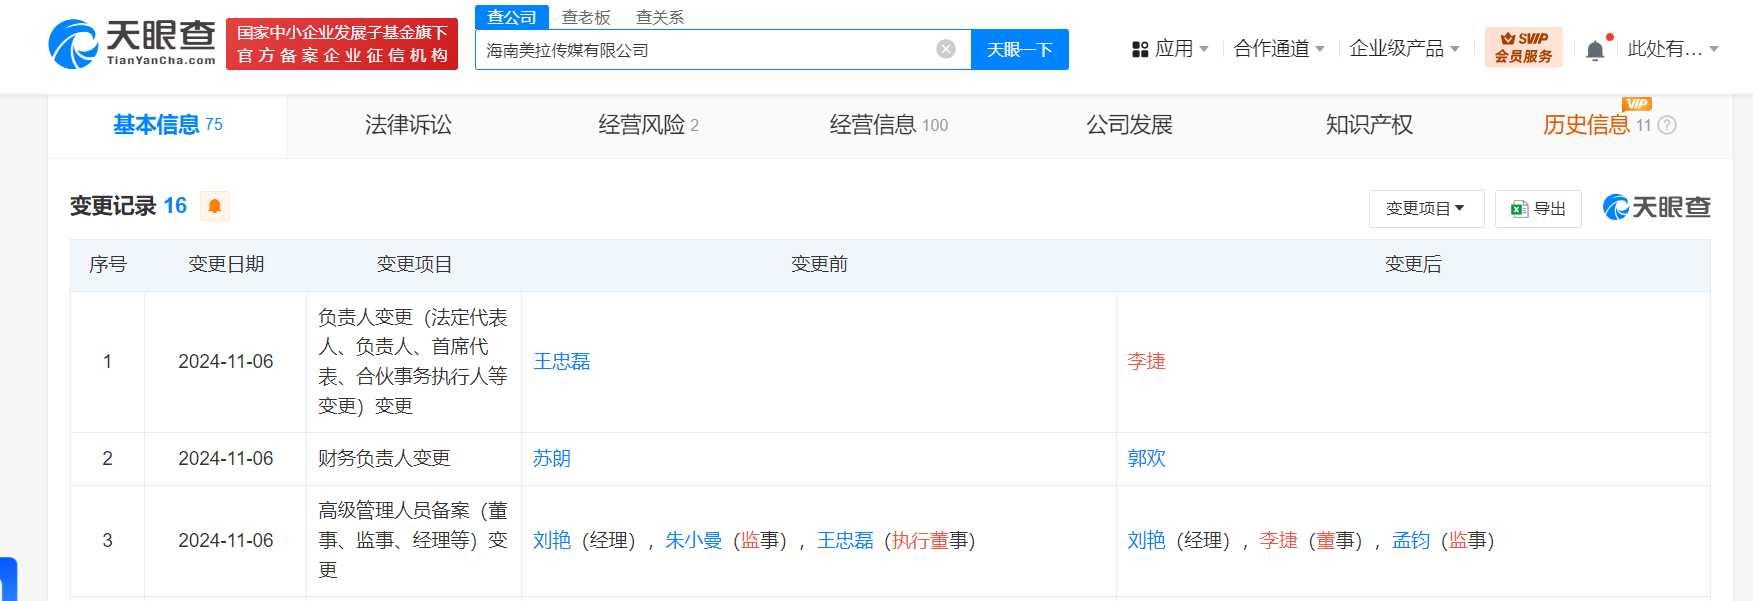Screen dimensions: 1753x601
Task: Switch to the 法律诉讼 tab
Action: tap(408, 125)
